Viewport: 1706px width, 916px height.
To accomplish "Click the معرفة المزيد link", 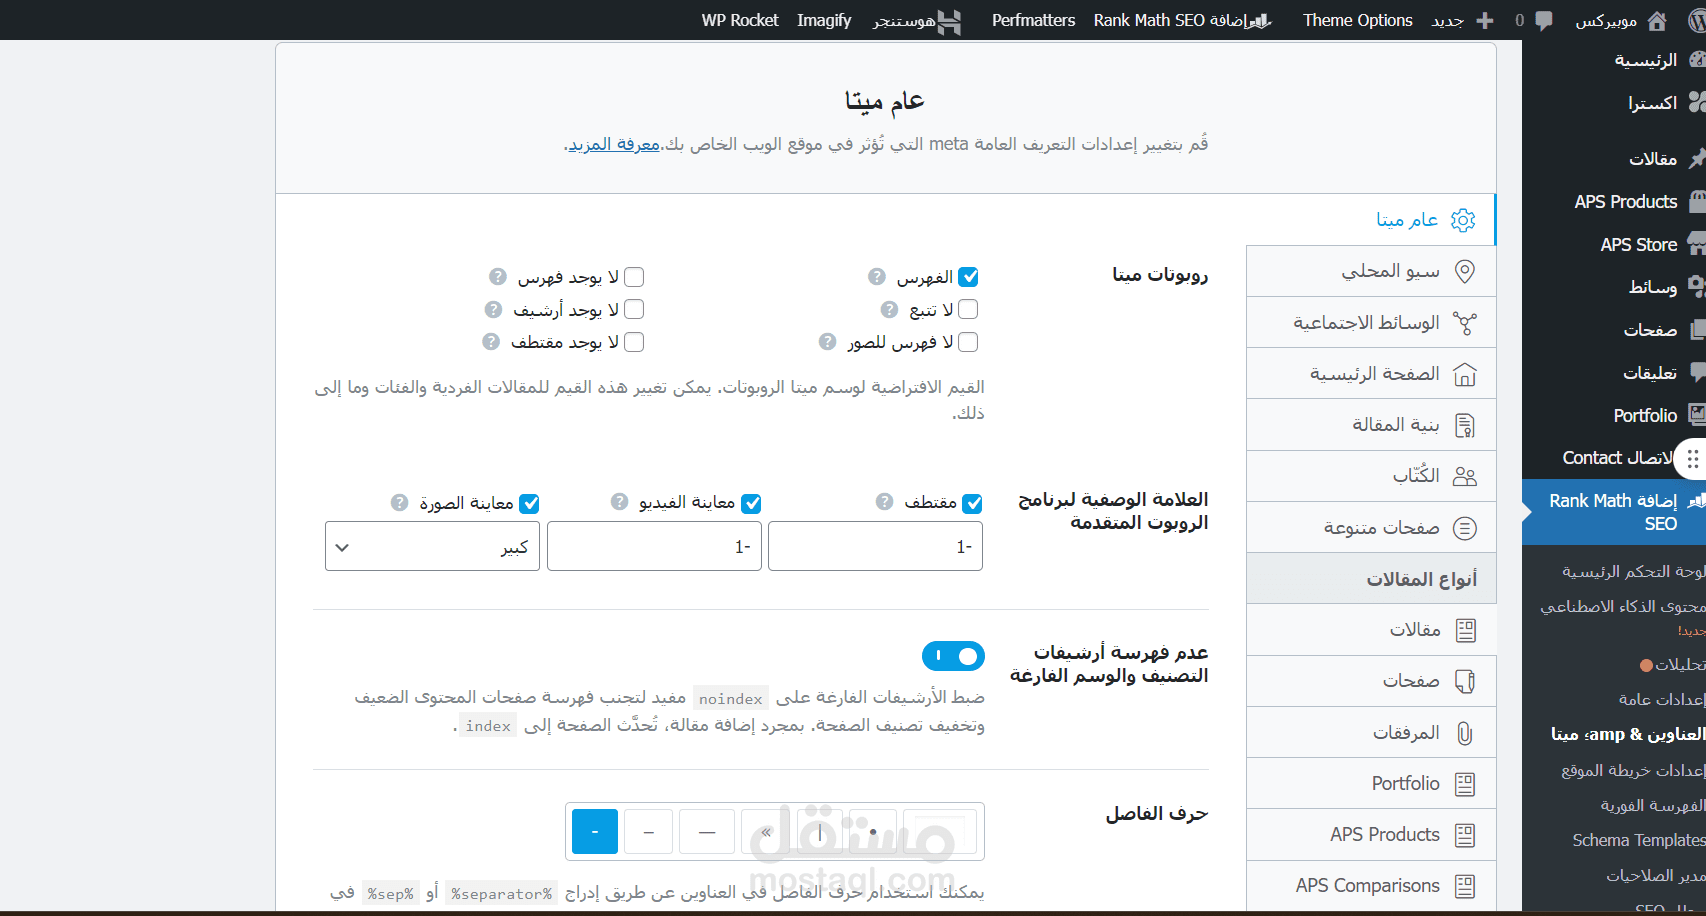I will [x=614, y=144].
